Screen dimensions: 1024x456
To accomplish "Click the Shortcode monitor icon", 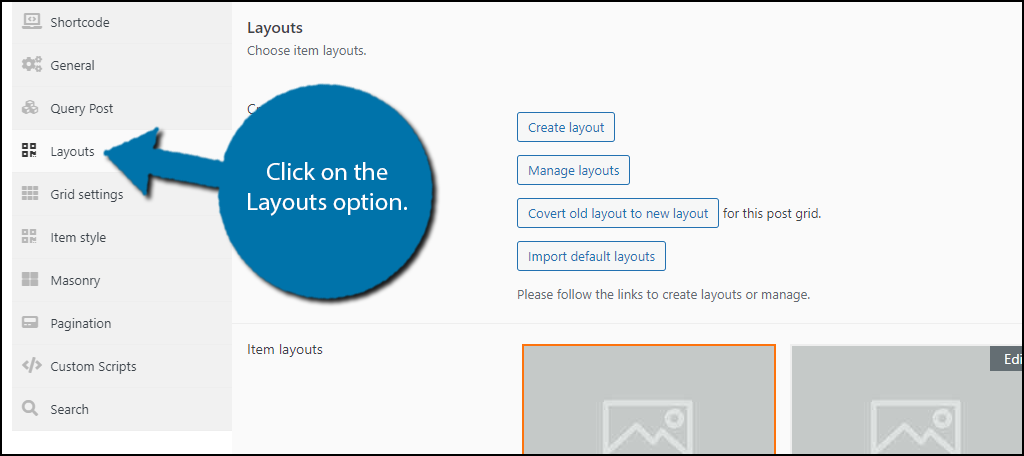I will pos(31,22).
